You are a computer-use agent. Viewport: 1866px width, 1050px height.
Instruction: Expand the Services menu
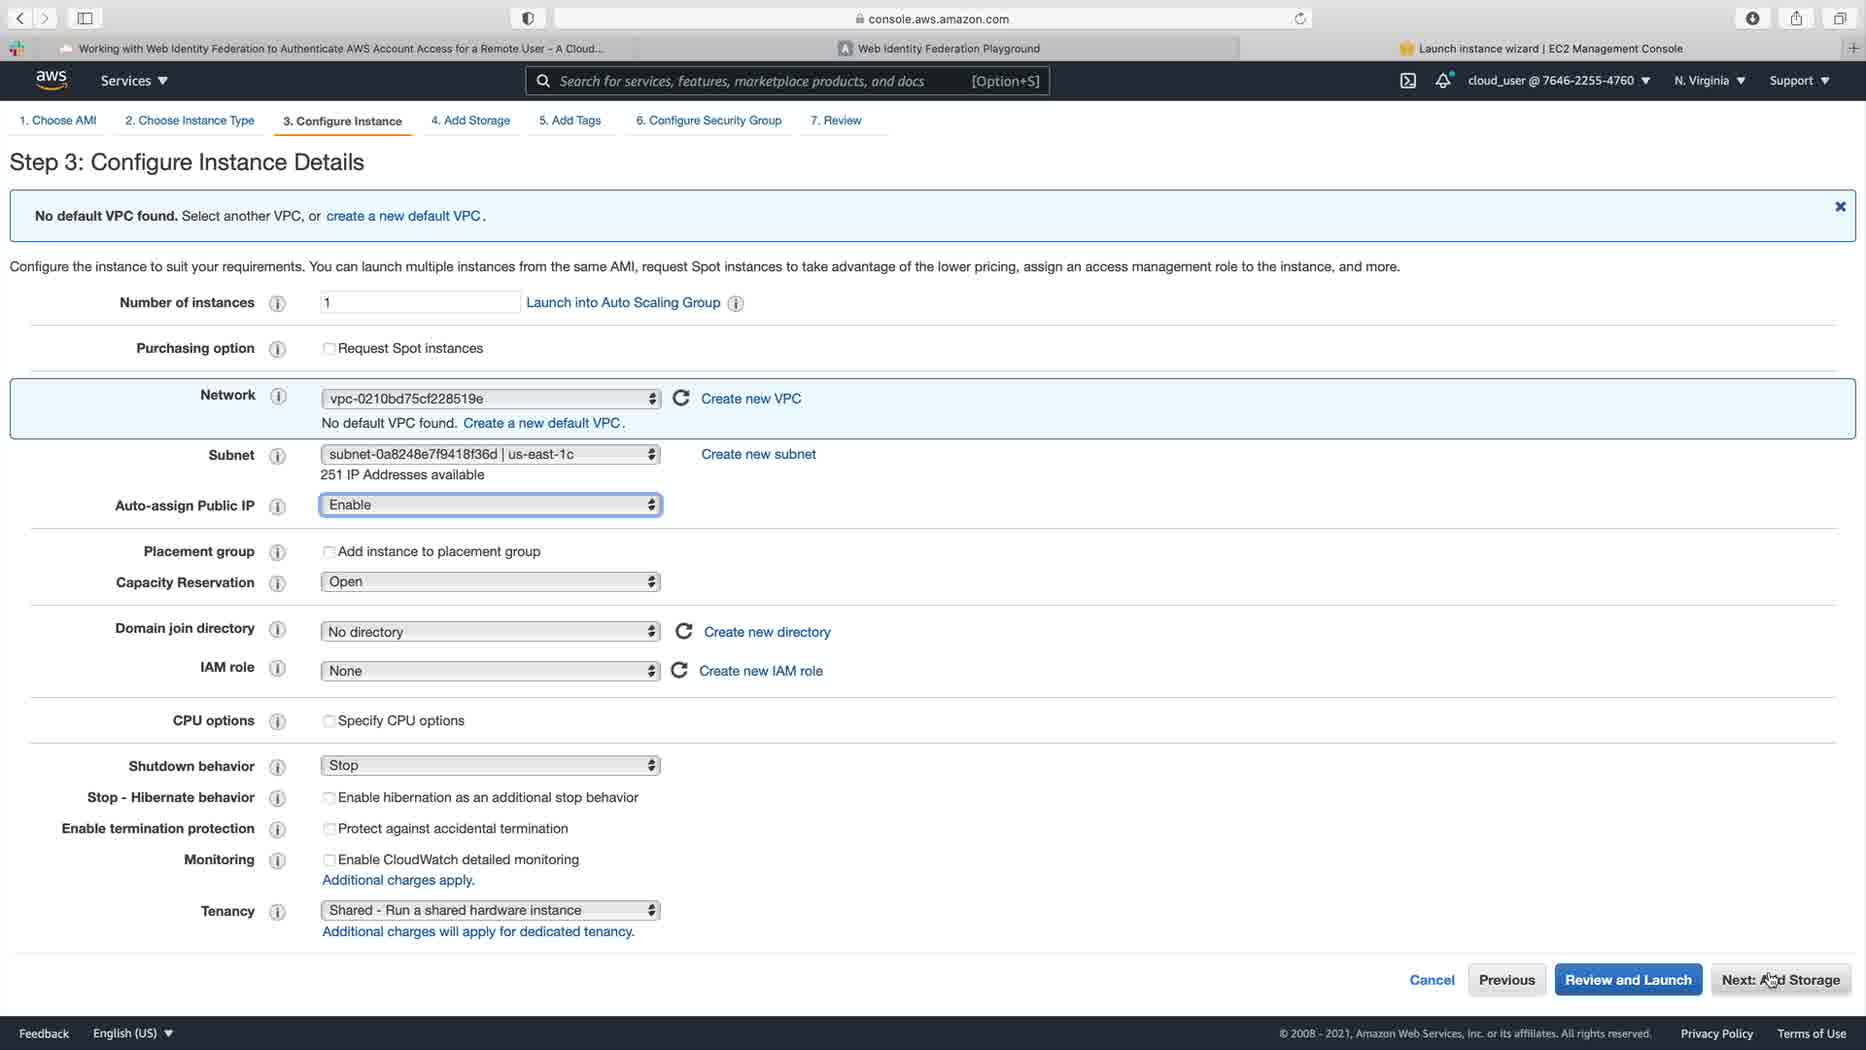pos(134,81)
